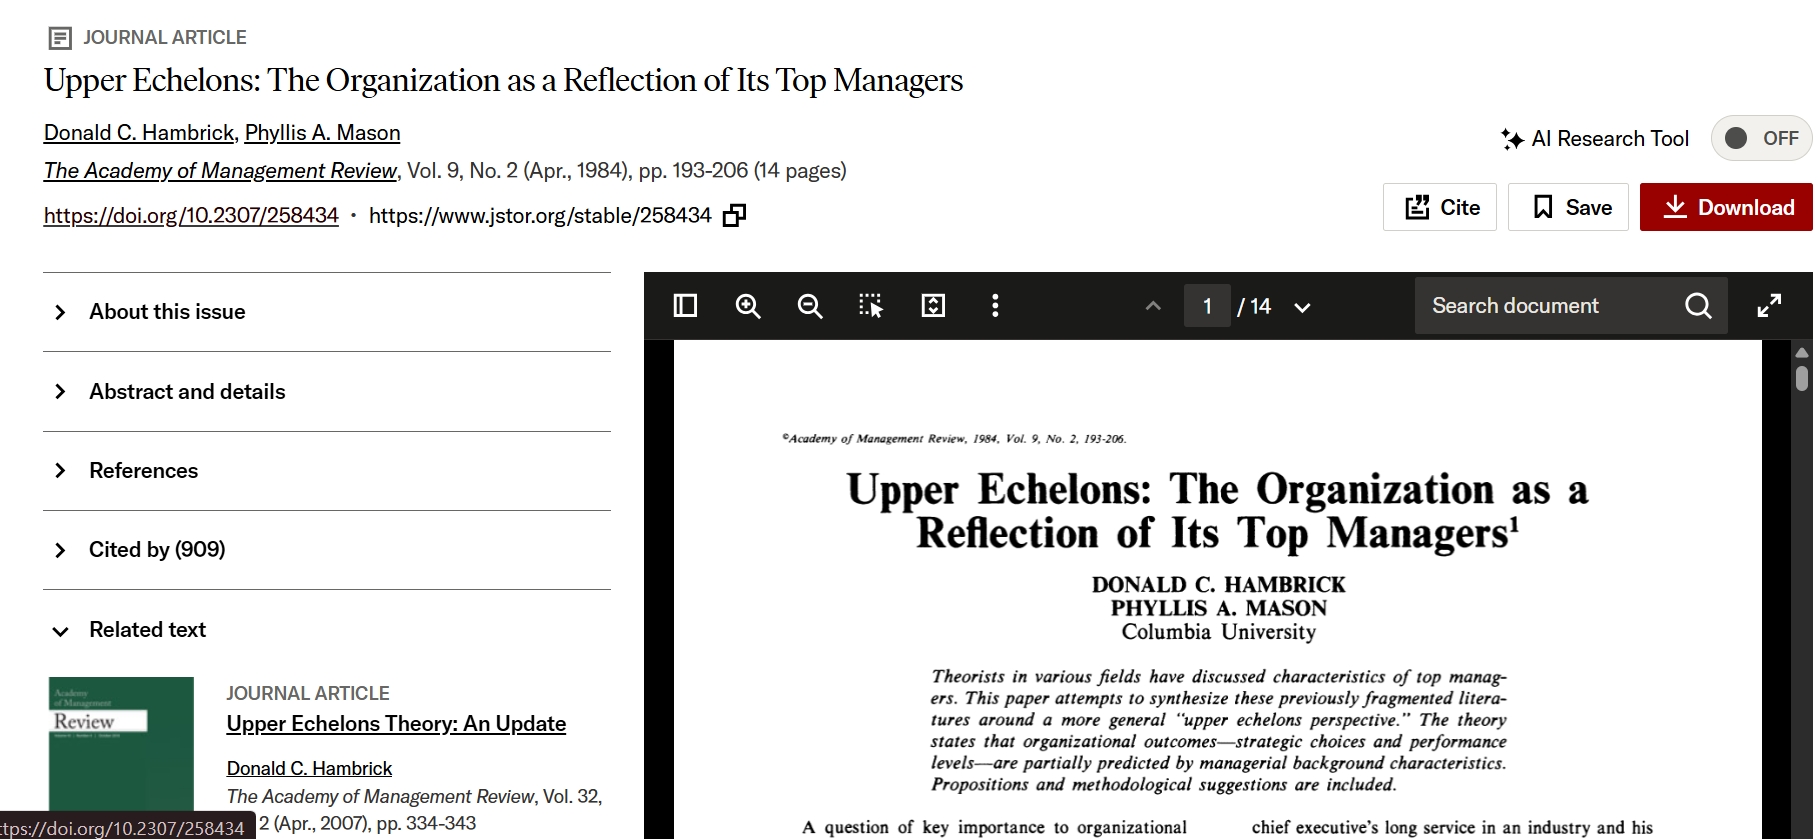Open the Phyllis A. Mason author link

click(322, 133)
